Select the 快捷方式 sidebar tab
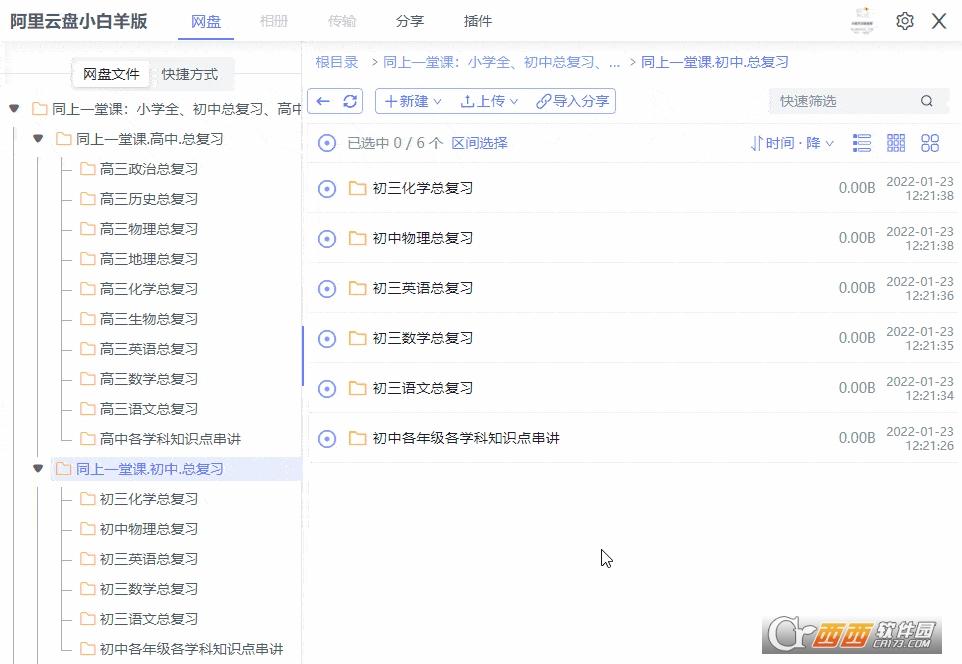Viewport: 962px width, 664px height. point(190,74)
